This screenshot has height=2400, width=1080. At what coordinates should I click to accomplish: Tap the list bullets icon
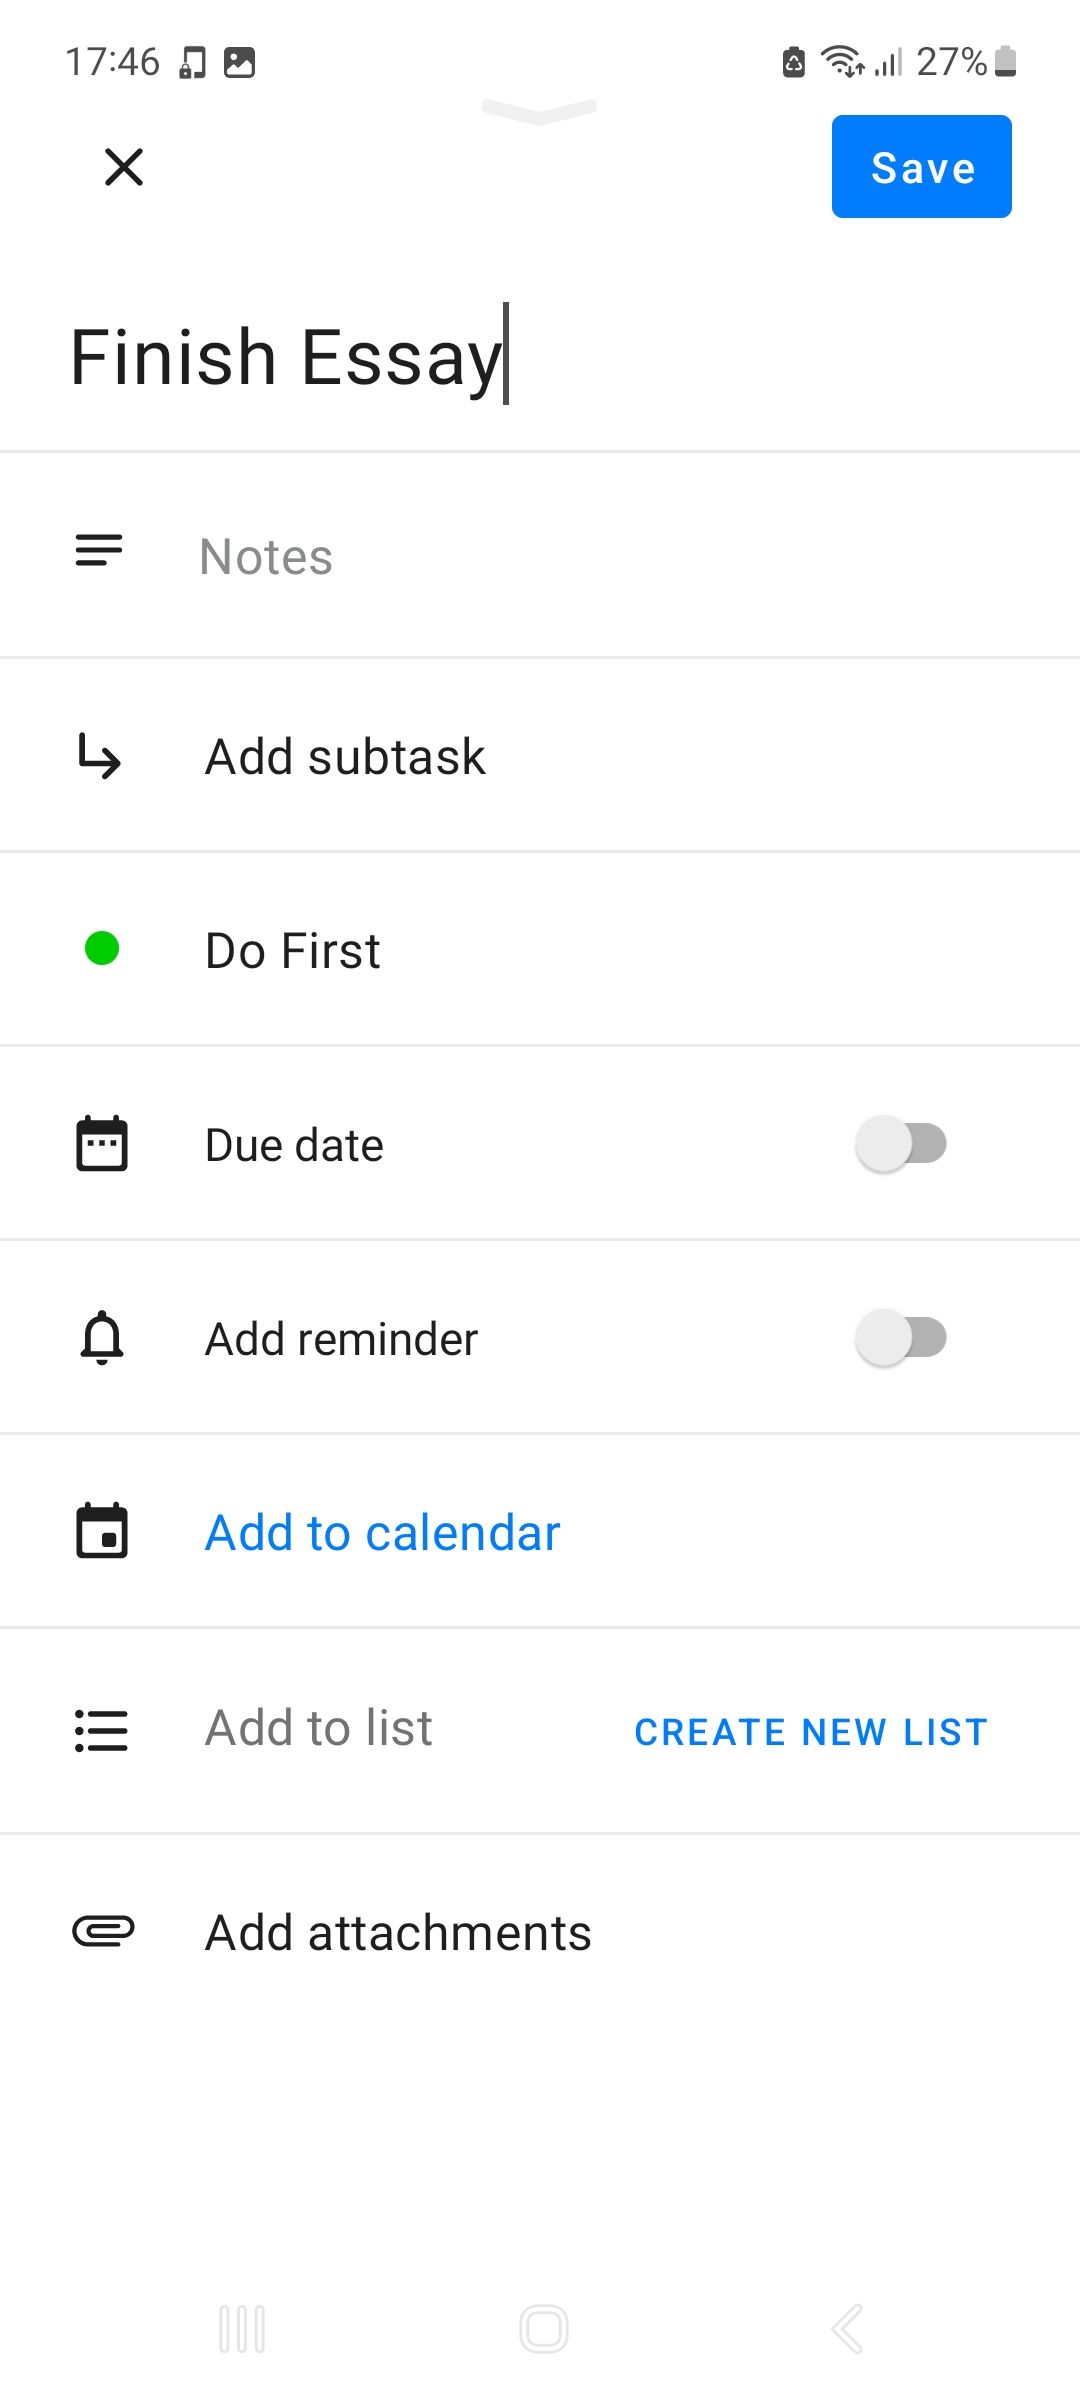102,1731
